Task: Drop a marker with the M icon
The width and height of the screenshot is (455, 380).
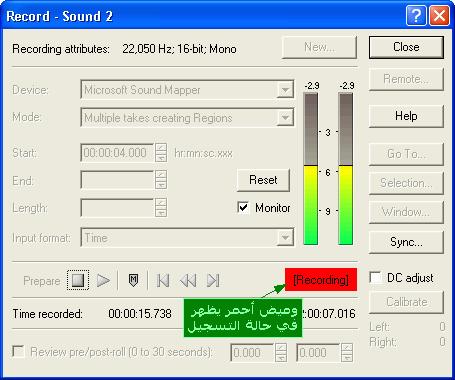Action: coord(133,280)
